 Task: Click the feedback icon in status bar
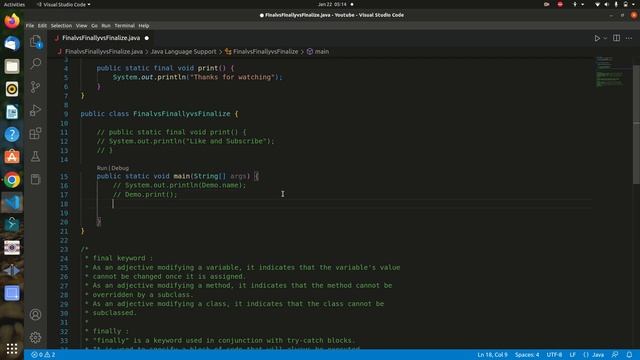[x=614, y=355]
